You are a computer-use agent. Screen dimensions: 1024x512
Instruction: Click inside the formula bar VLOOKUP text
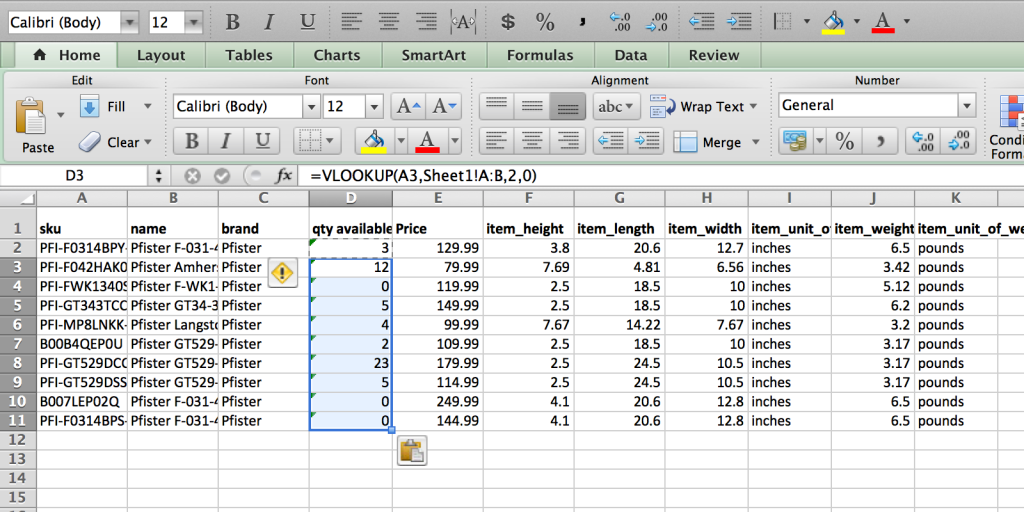pyautogui.click(x=424, y=176)
